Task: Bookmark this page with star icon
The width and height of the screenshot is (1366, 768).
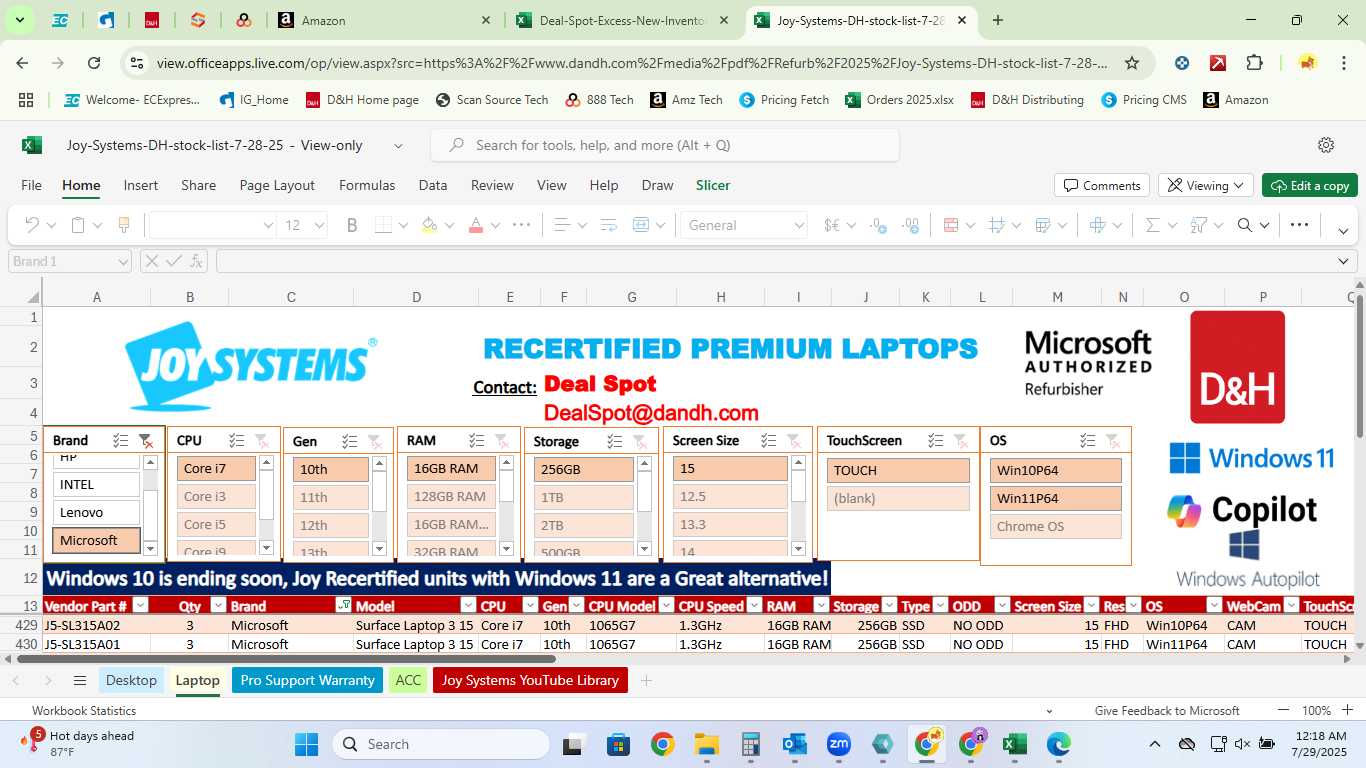Action: (x=1132, y=63)
